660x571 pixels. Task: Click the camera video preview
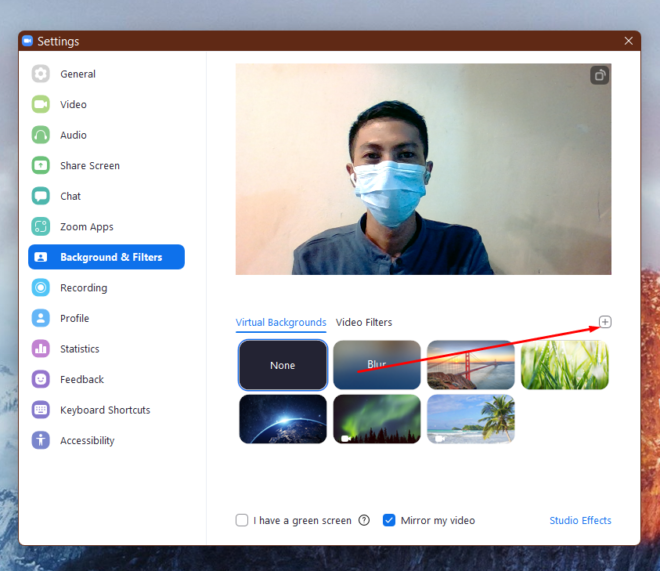[x=423, y=169]
